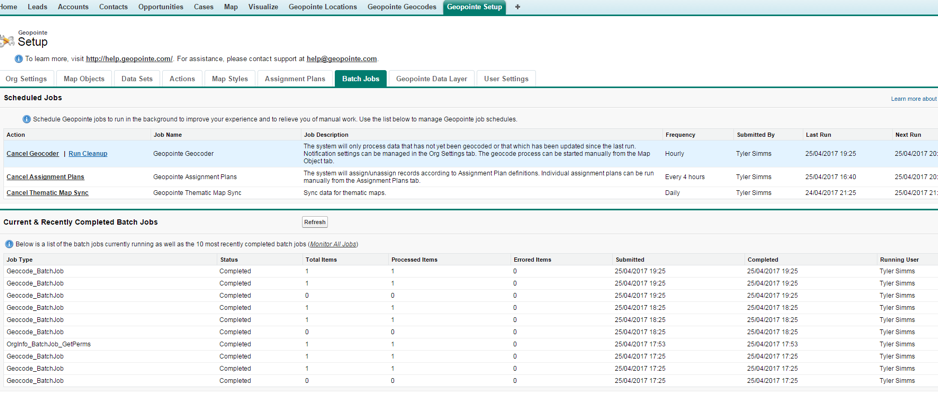This screenshot has width=938, height=399.
Task: Click the info icon in Scheduled Jobs note
Action: point(26,119)
